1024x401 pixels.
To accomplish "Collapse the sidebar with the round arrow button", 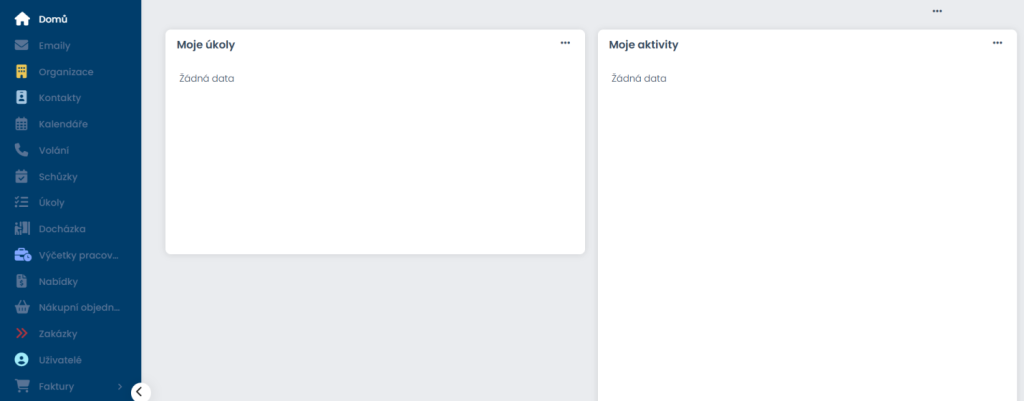I will click(x=141, y=392).
